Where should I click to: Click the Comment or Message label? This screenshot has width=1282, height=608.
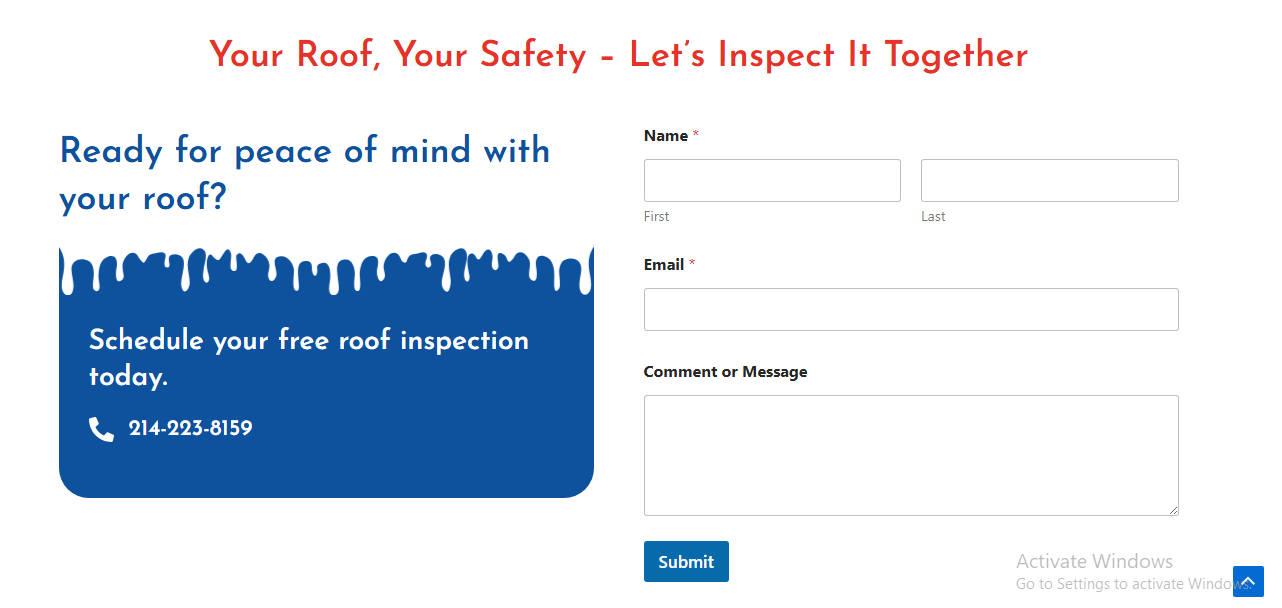tap(725, 372)
